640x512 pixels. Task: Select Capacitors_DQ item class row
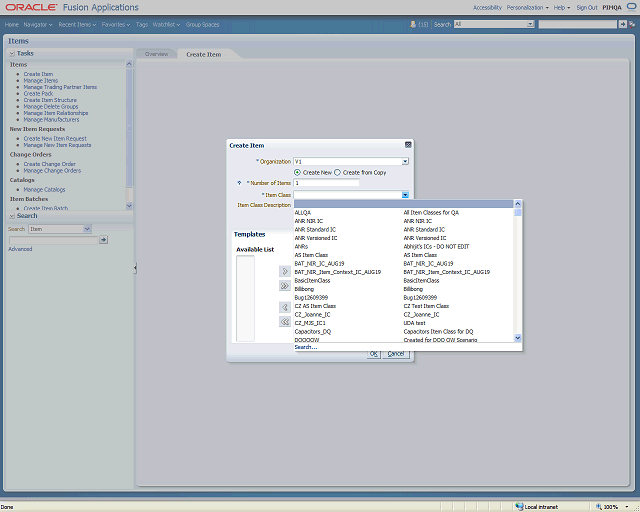click(x=404, y=332)
